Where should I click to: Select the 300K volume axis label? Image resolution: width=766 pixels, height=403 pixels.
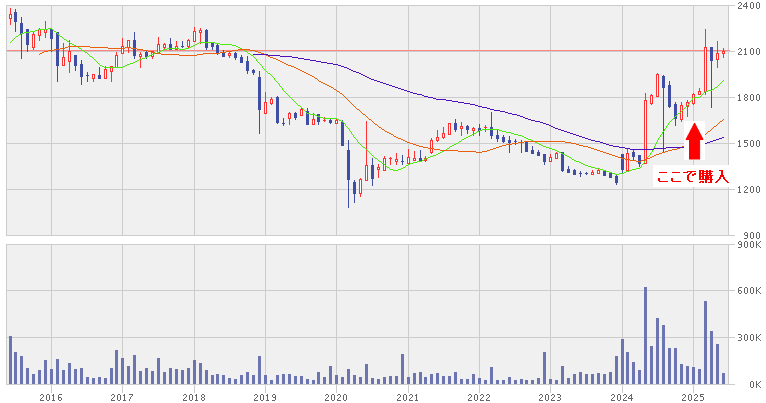749,338
